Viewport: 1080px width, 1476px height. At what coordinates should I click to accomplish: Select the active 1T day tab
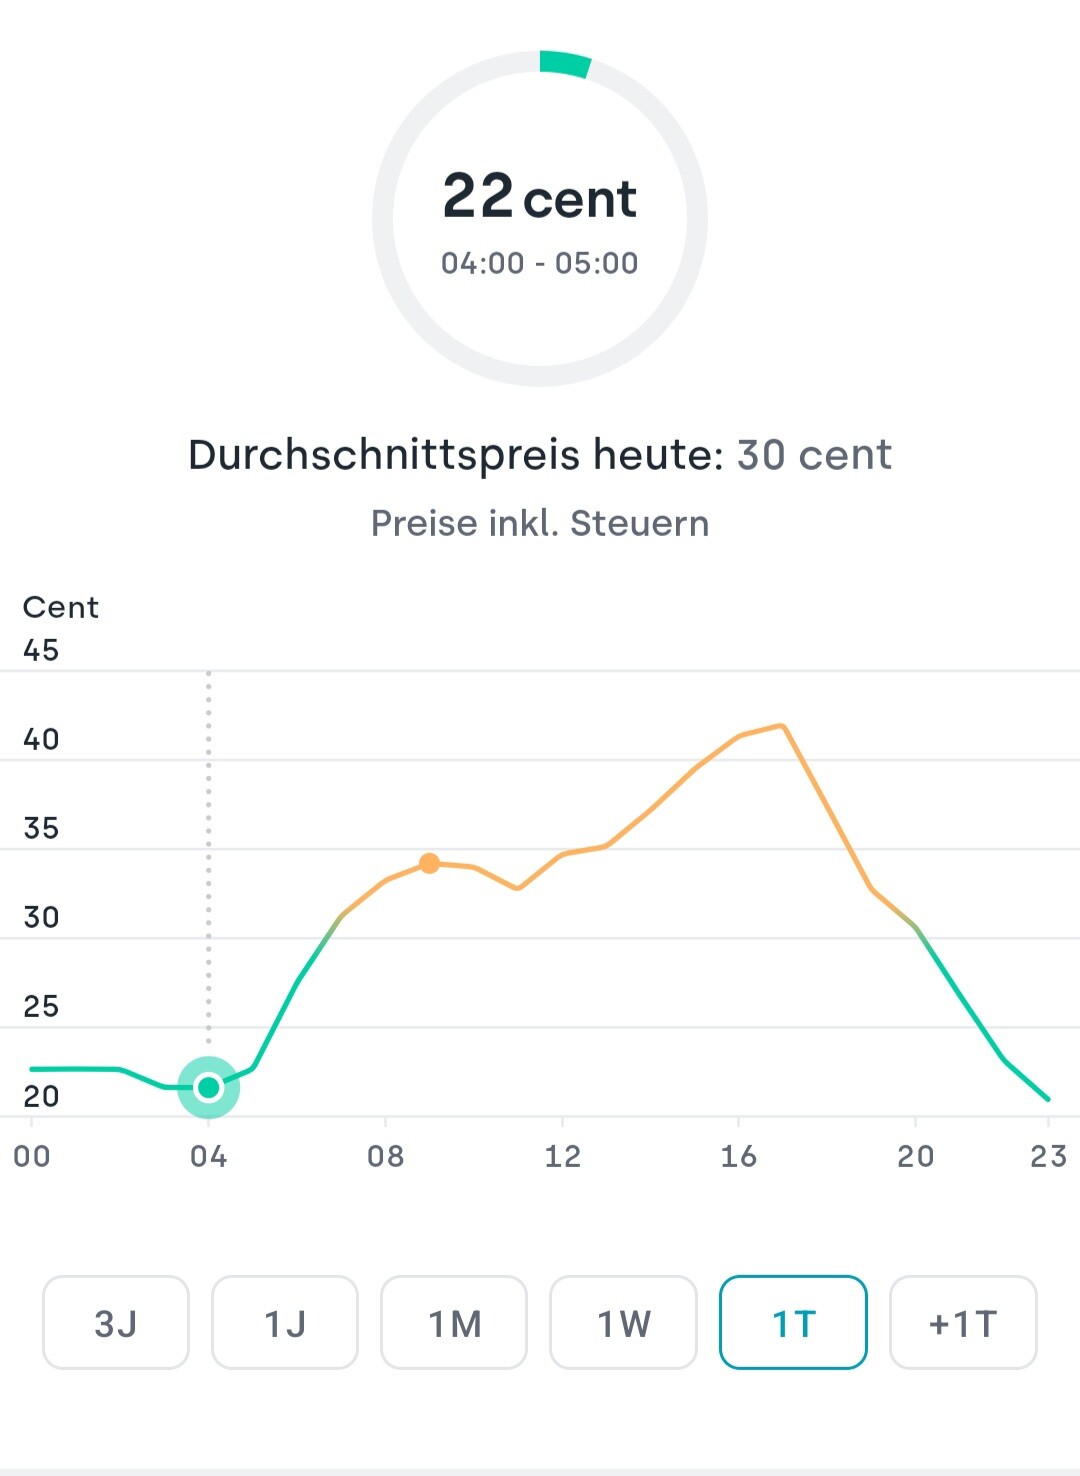click(x=793, y=1323)
